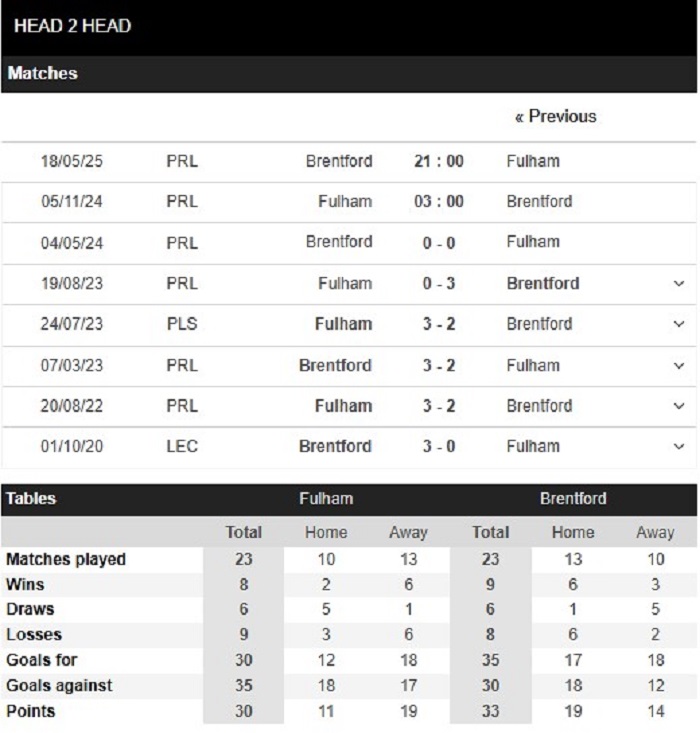Click the HEAD 2 HEAD title
Screen dimensions: 700x733
[73, 26]
